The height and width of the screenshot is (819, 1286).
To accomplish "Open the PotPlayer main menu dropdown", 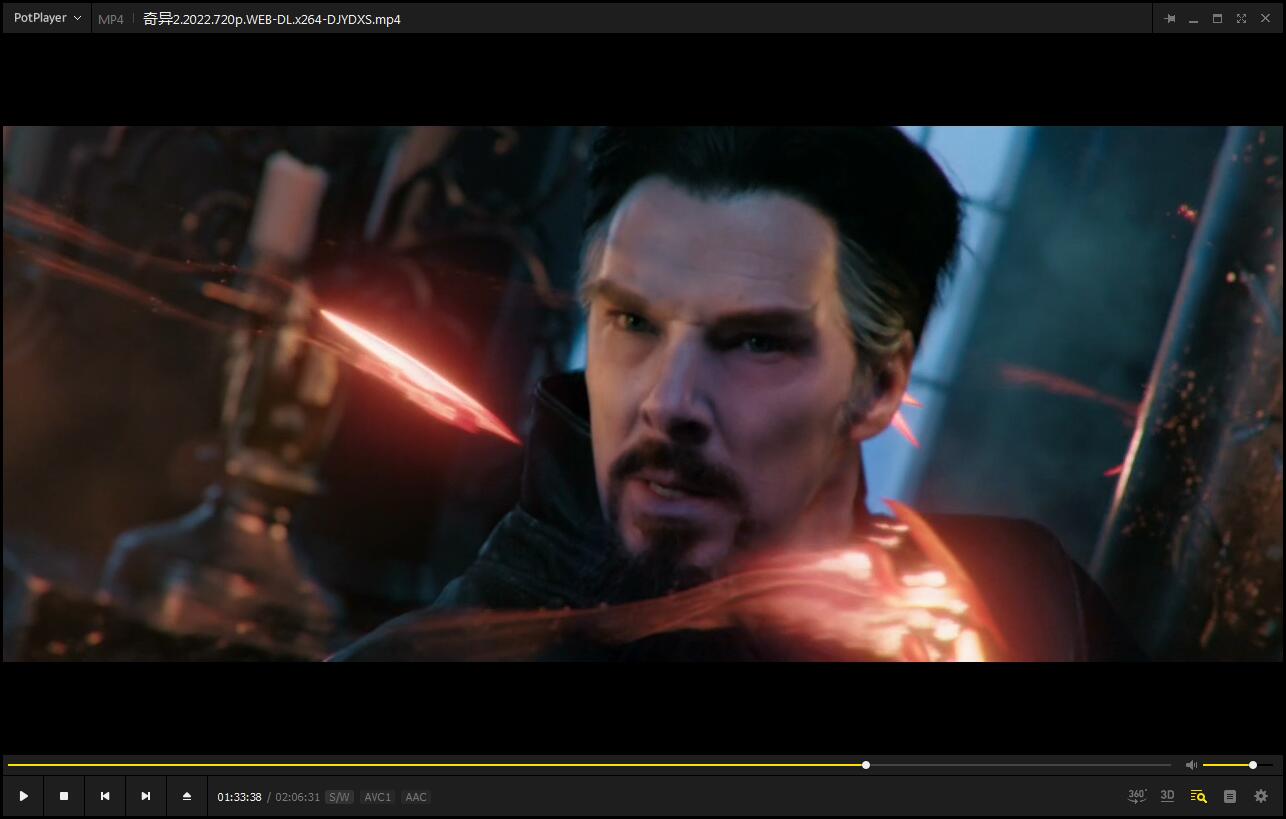I will (48, 18).
